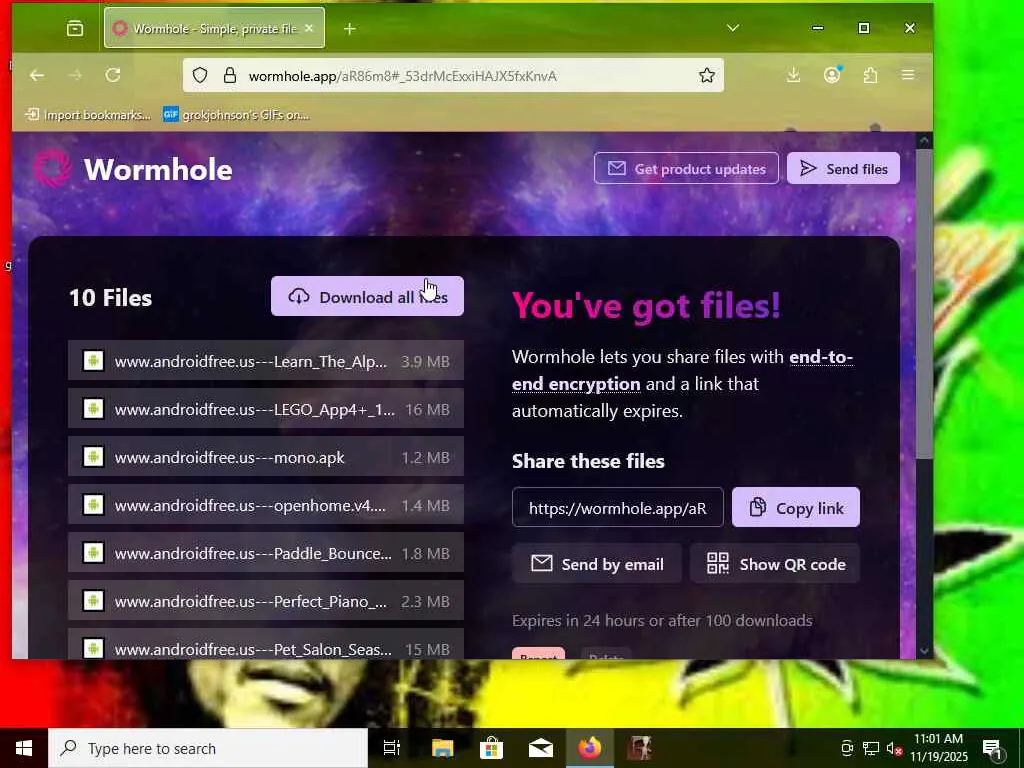This screenshot has width=1024, height=768.
Task: Open File Explorer from taskbar
Action: coord(442,748)
